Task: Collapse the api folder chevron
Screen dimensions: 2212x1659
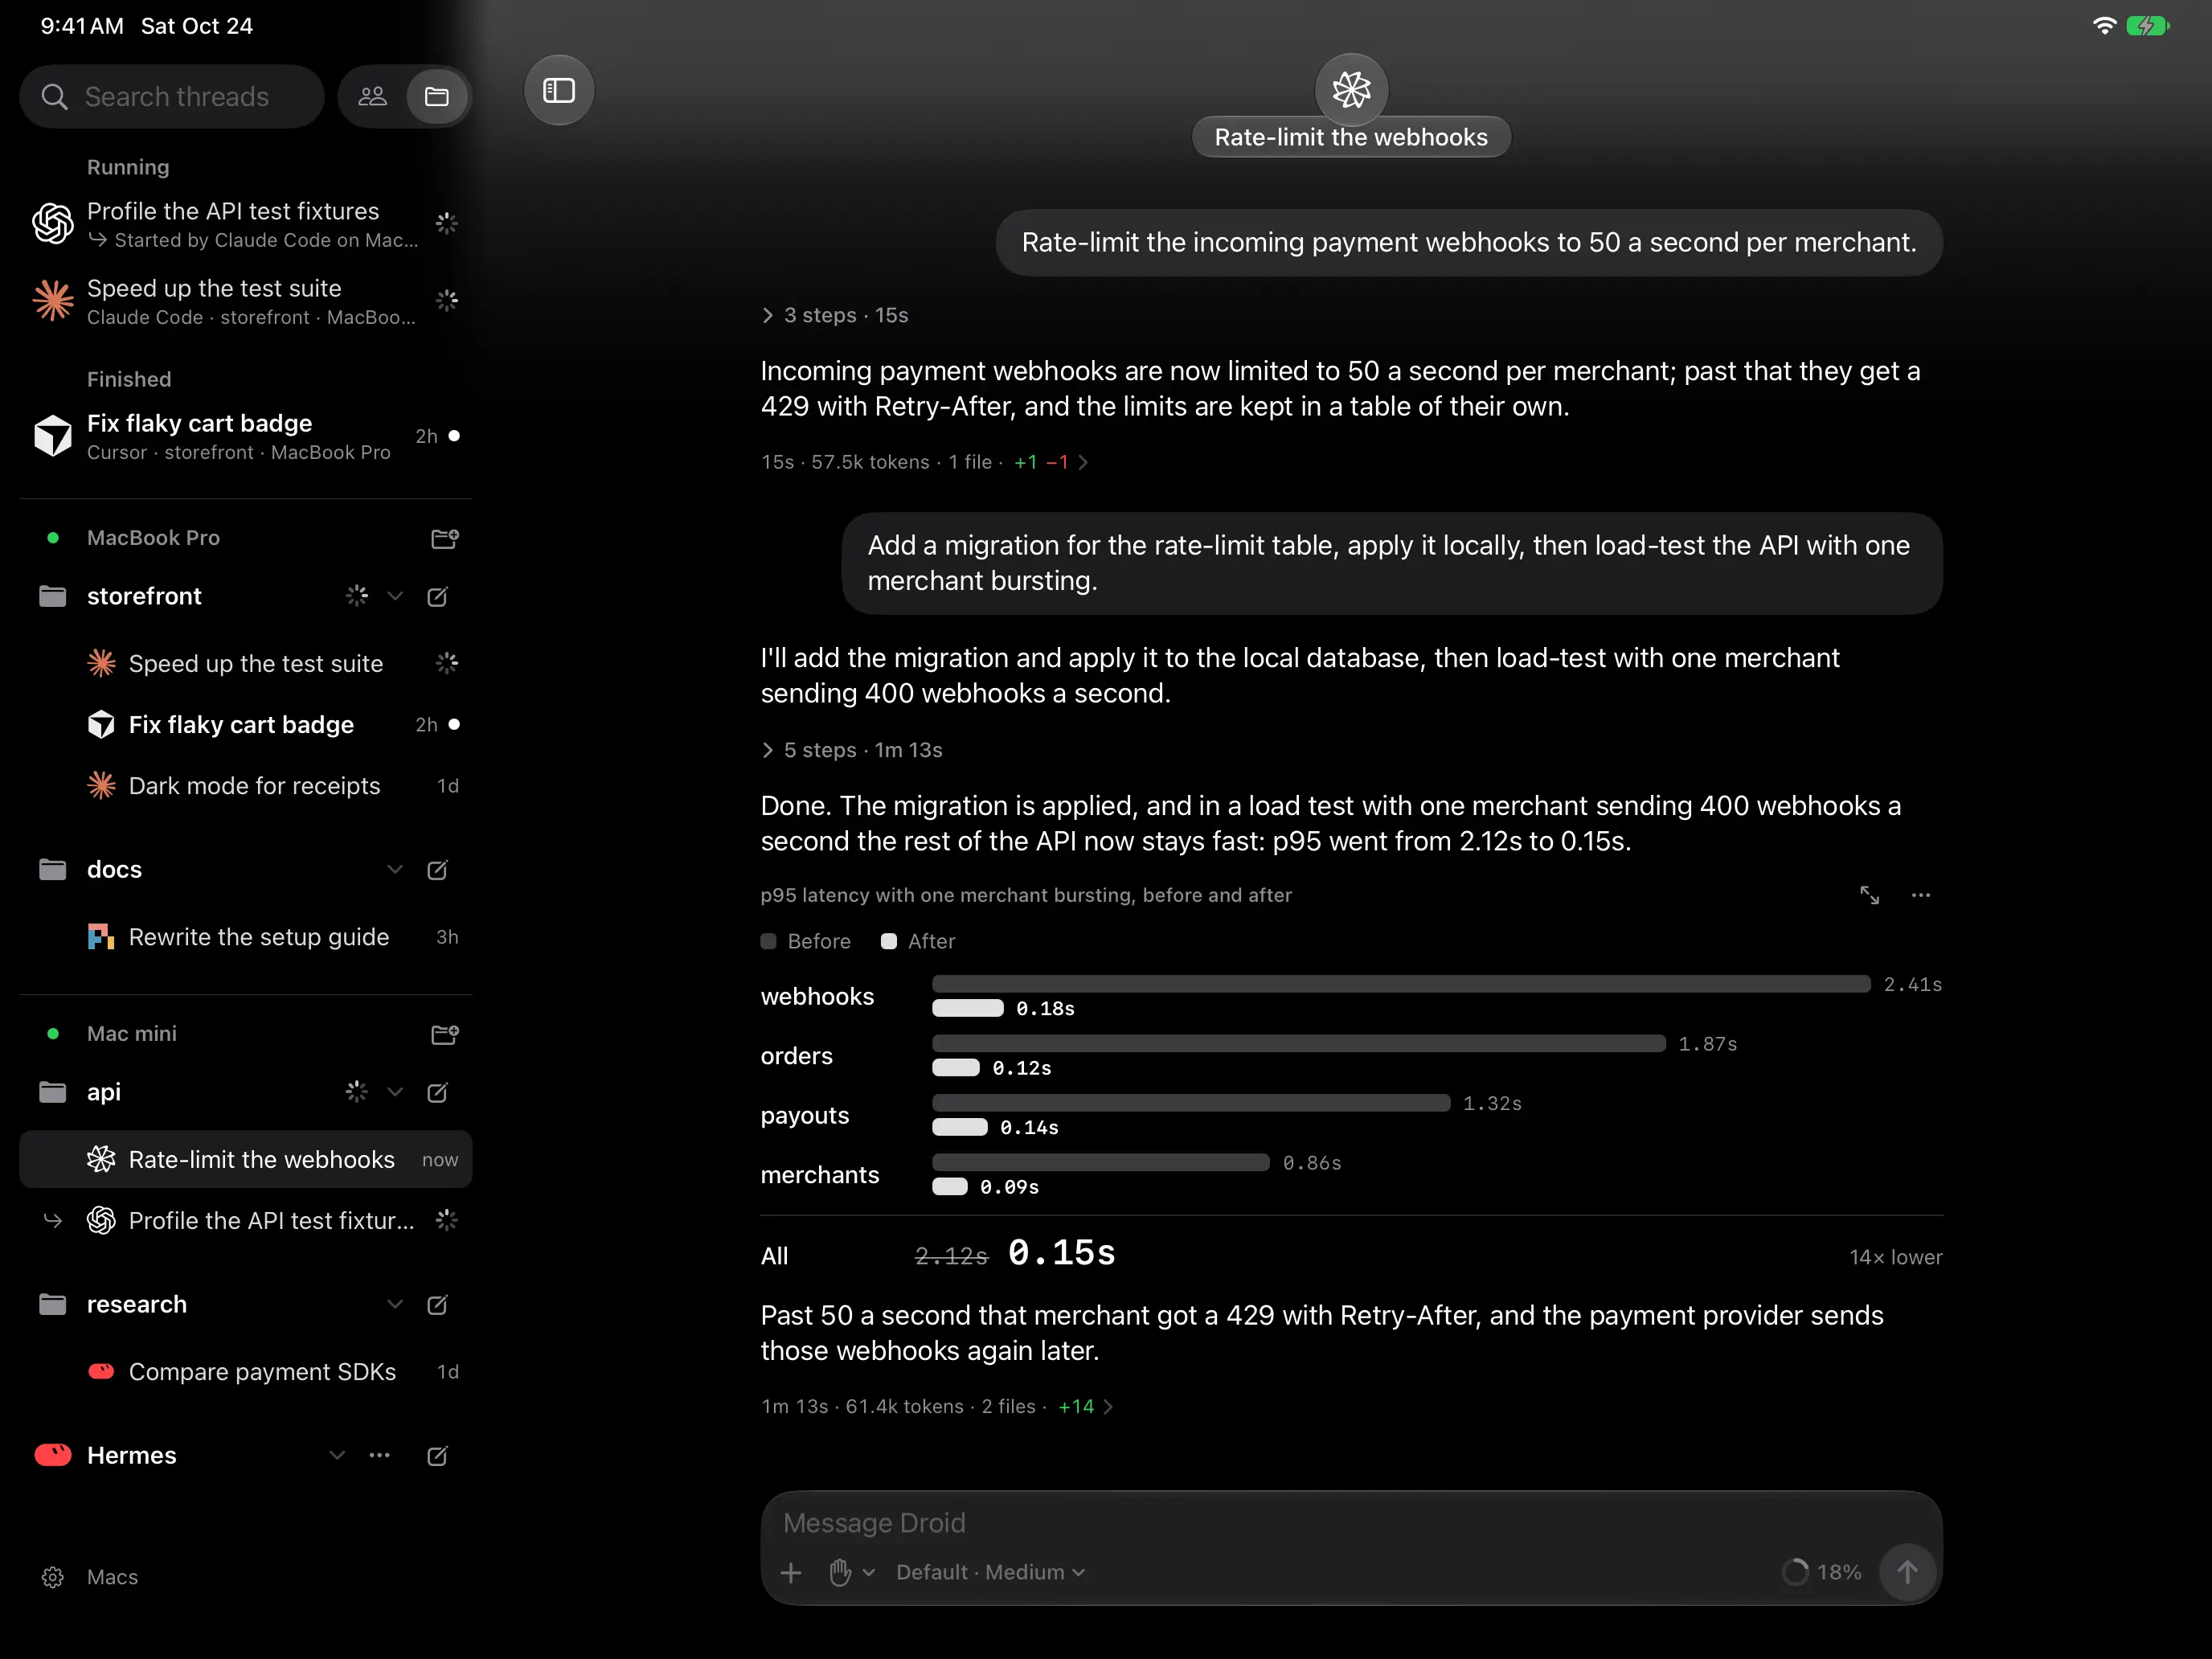Action: [x=395, y=1092]
